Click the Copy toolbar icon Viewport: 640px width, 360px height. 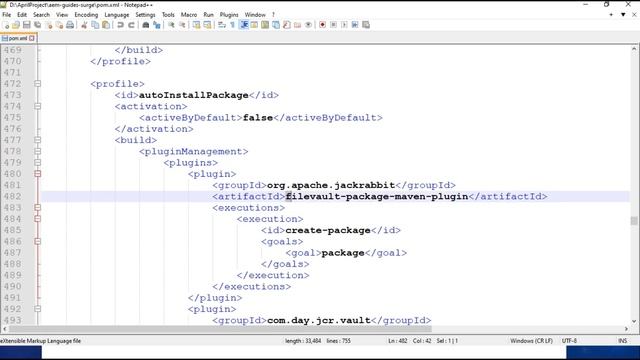pyautogui.click(x=95, y=25)
